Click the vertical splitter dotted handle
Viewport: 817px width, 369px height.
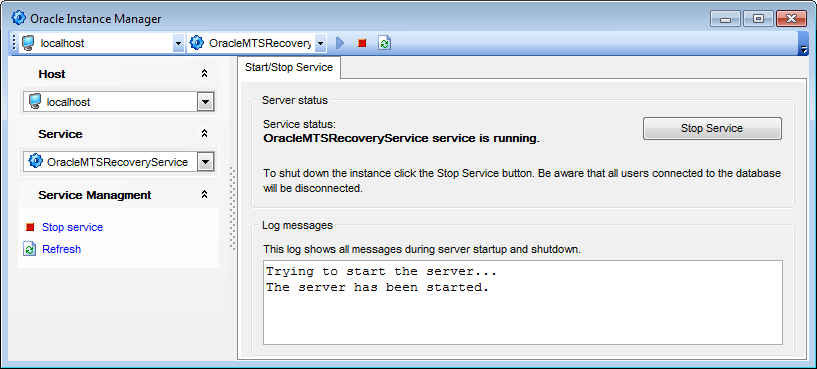pyautogui.click(x=232, y=208)
